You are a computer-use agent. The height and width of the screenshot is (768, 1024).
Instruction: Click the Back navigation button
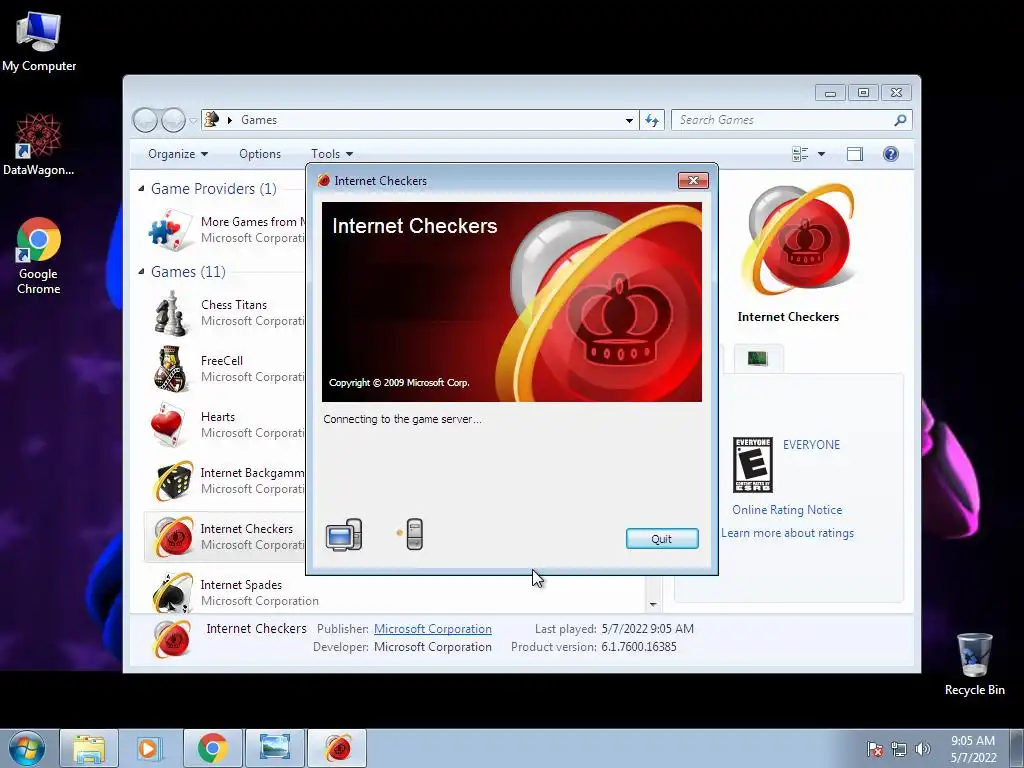tap(145, 120)
